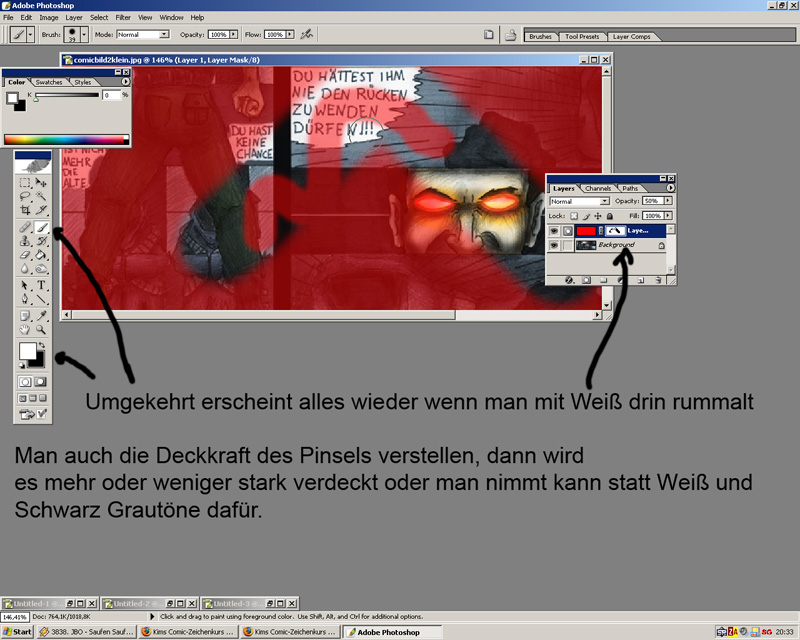Toggle lock transparent pixels in Layers panel
800x640 pixels.
point(573,215)
